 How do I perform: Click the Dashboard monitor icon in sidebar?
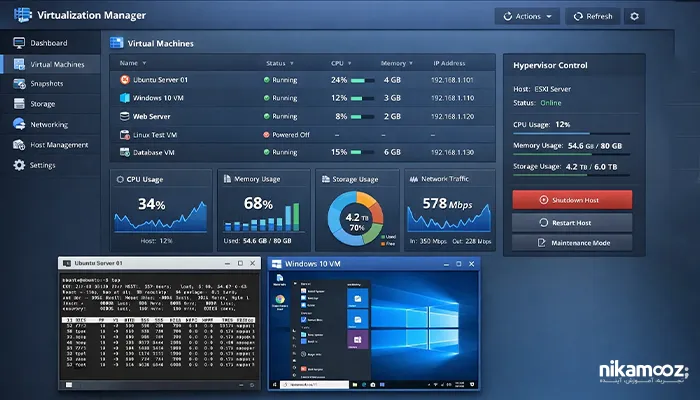17,43
